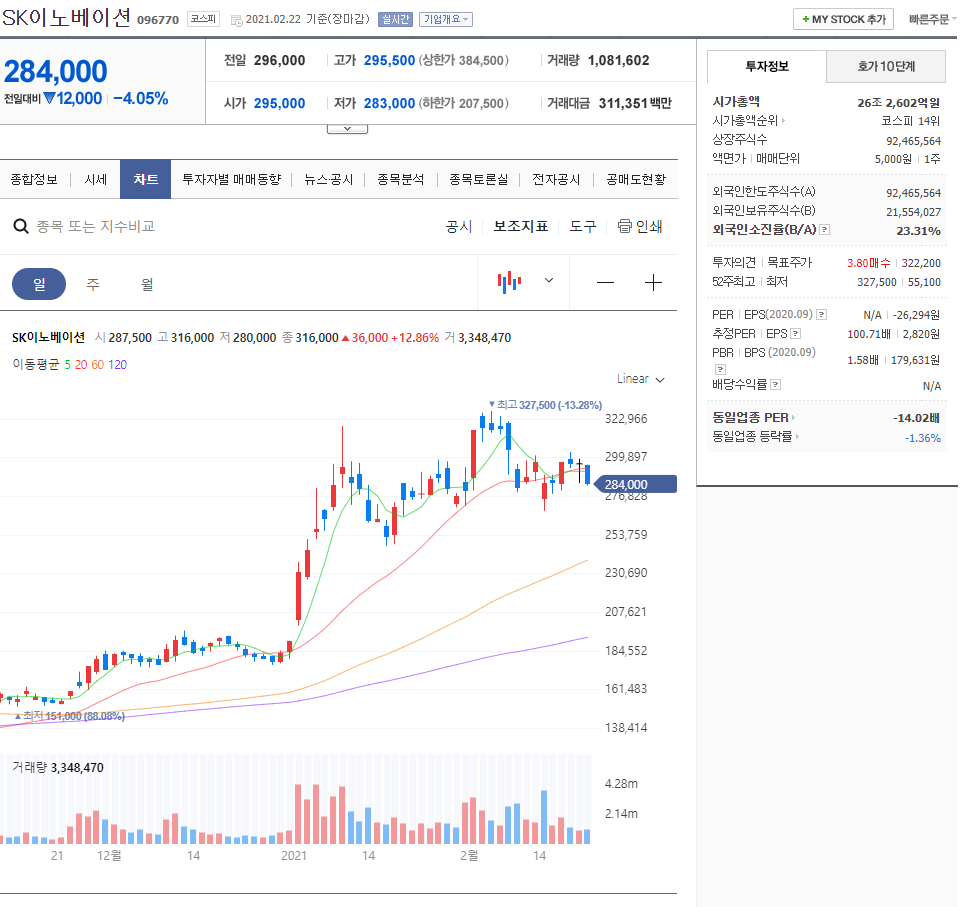
Task: Click help icon next to 외국인소진율(B/A)
Action: pyautogui.click(x=824, y=230)
